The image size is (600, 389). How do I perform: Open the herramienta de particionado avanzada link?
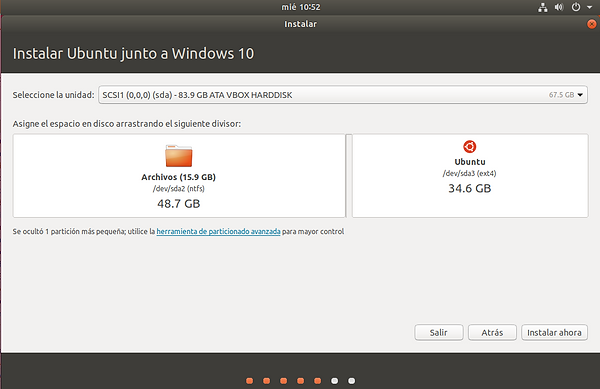pos(218,231)
